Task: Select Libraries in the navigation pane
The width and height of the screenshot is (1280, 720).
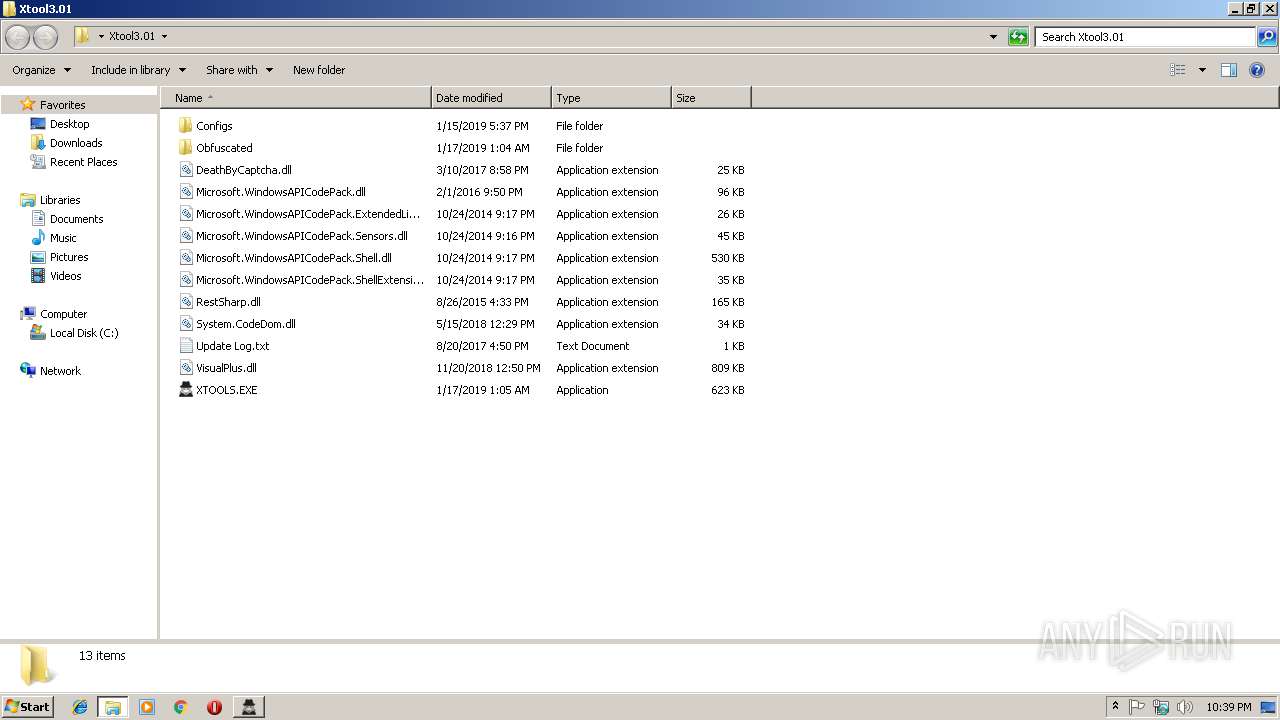Action: pyautogui.click(x=60, y=200)
